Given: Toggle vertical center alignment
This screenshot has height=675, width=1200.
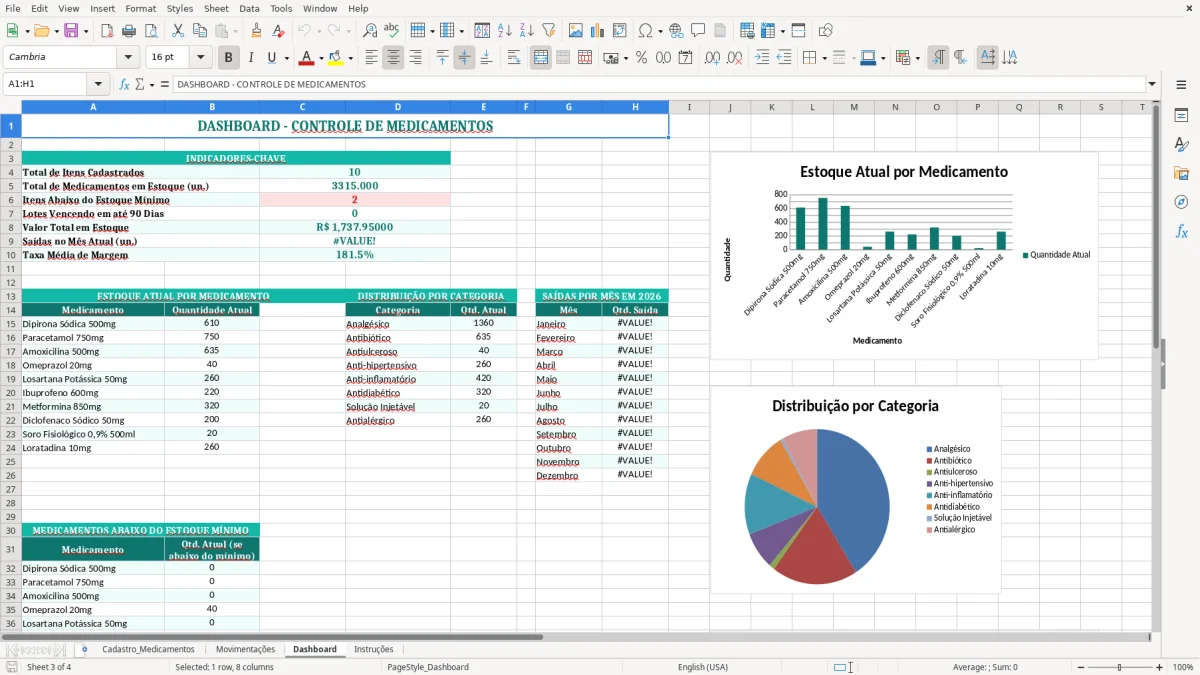Looking at the screenshot, I should pos(464,58).
